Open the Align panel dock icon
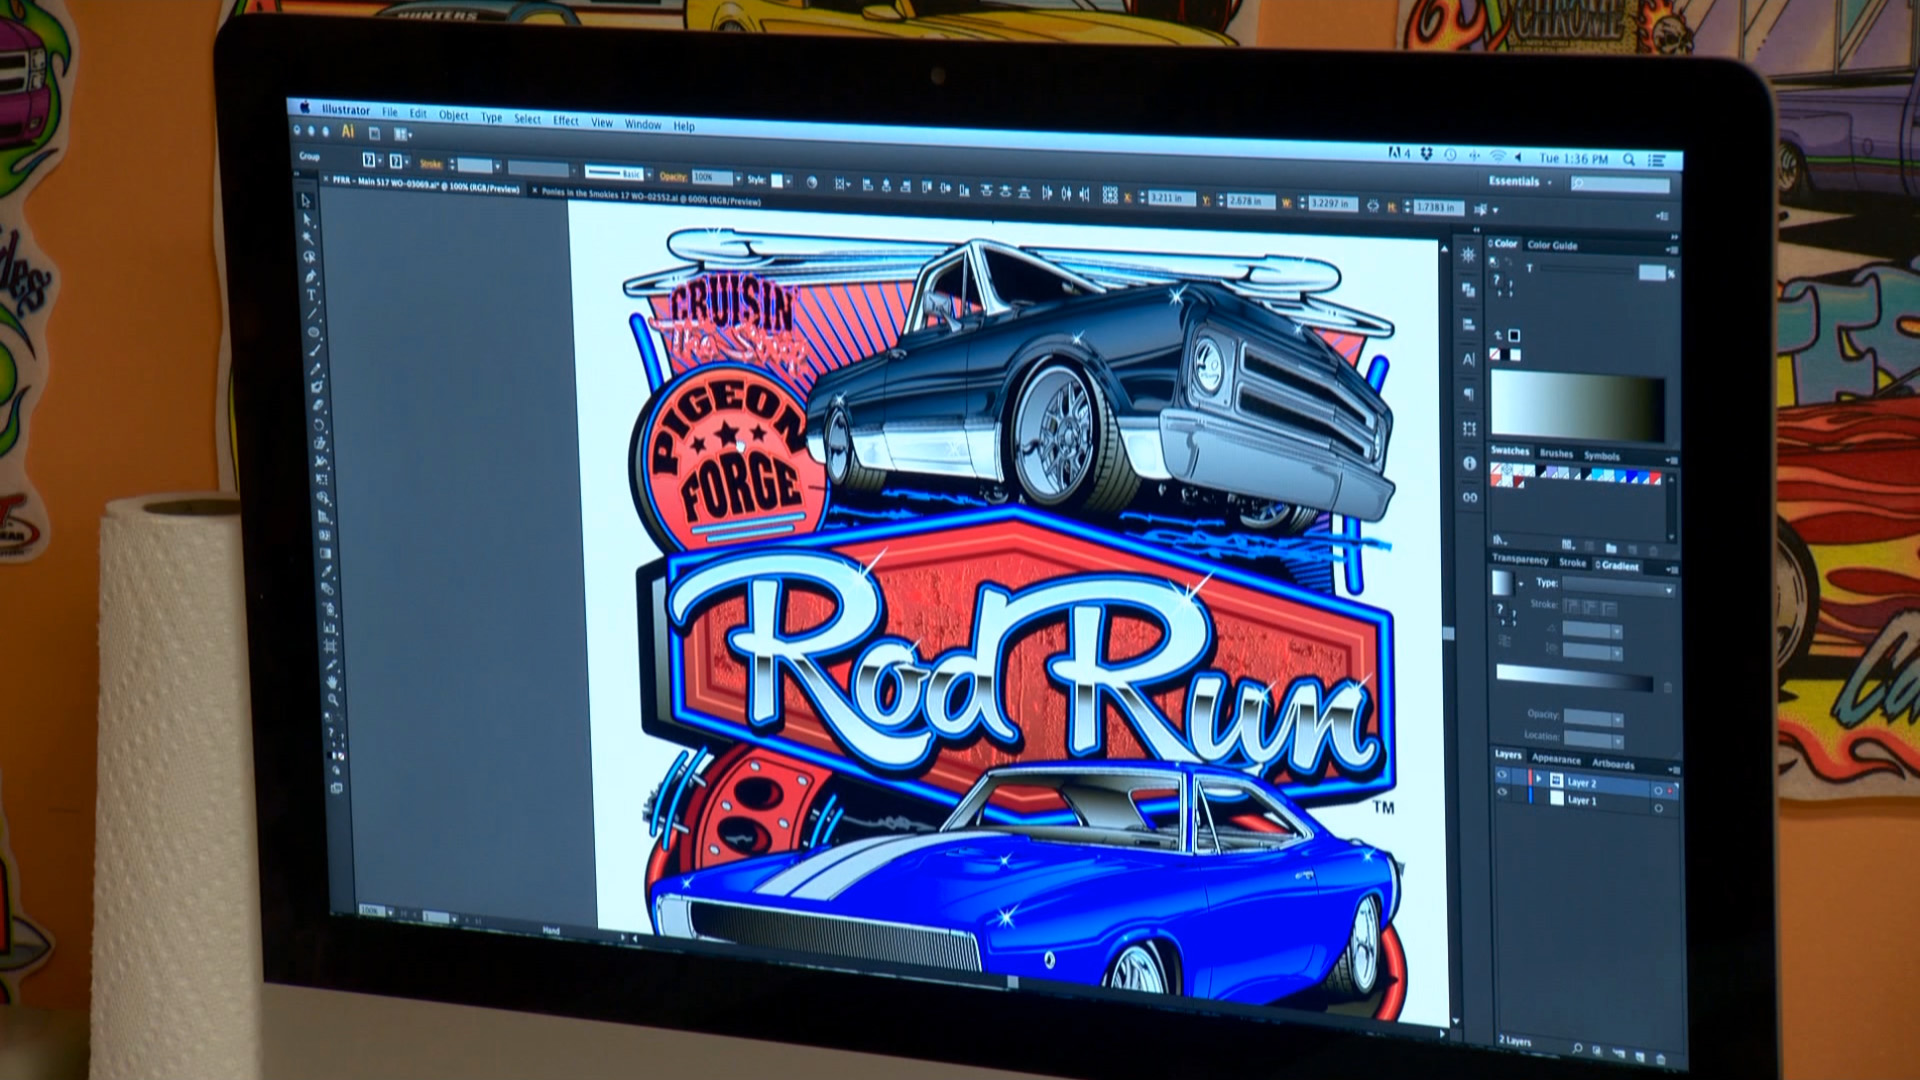 1468,325
